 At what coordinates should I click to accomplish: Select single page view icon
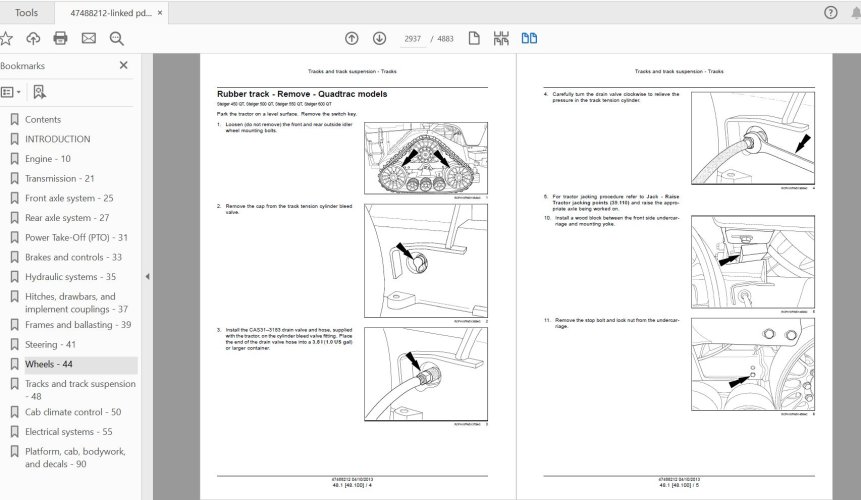pos(474,38)
